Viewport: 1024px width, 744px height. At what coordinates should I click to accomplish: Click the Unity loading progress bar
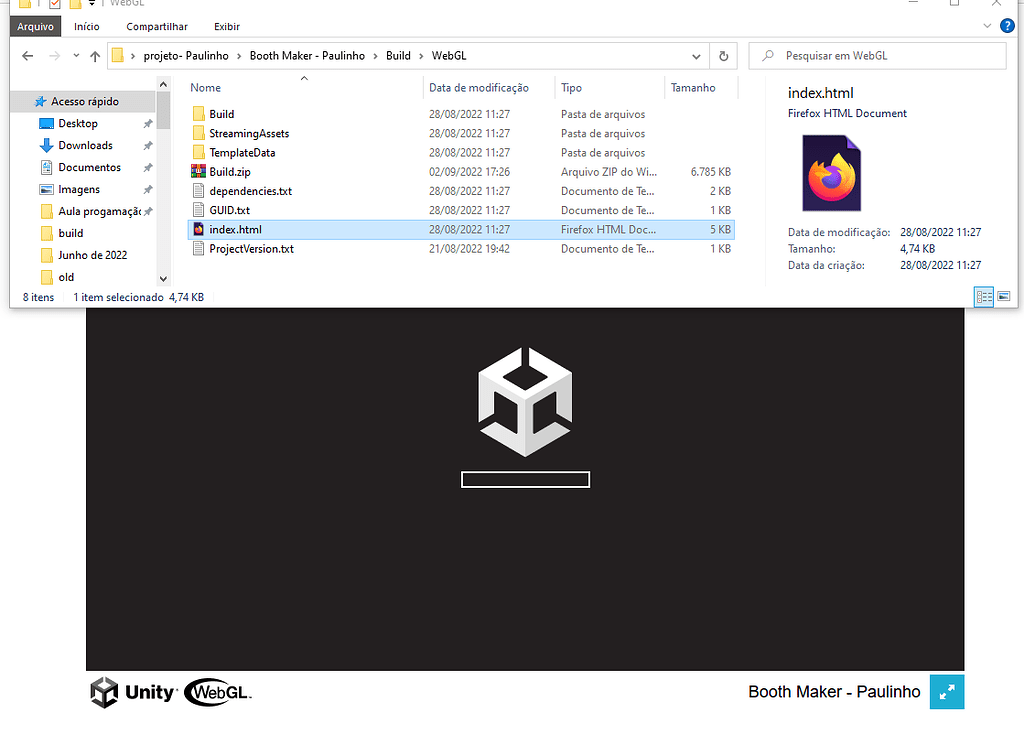[x=525, y=479]
